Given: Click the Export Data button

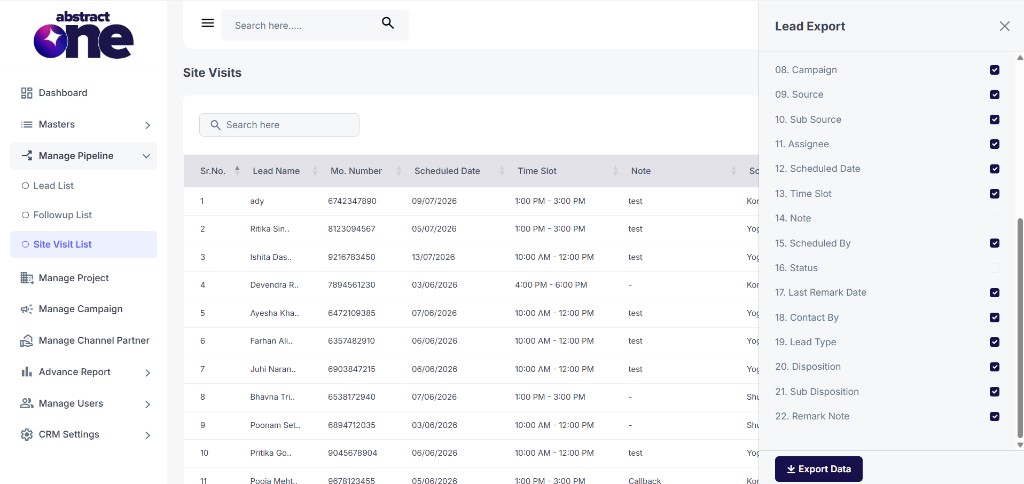Looking at the screenshot, I should [818, 469].
